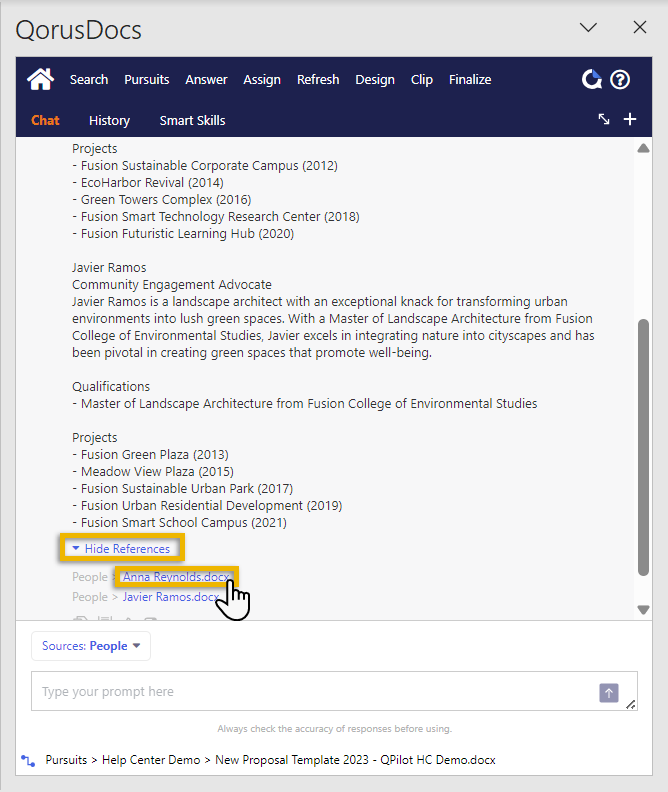Collapse the QorusDocs pane with the chevron
The image size is (668, 792).
pos(589,28)
